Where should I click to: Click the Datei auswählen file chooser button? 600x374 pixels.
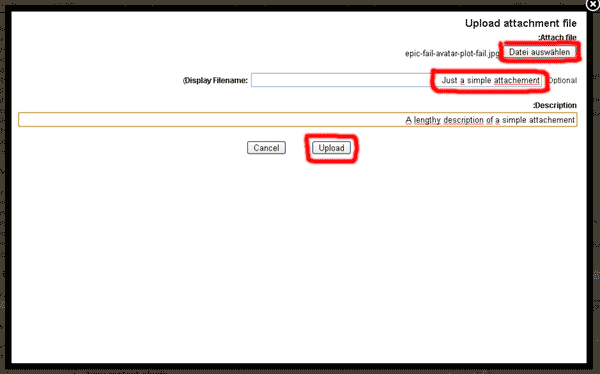[539, 52]
